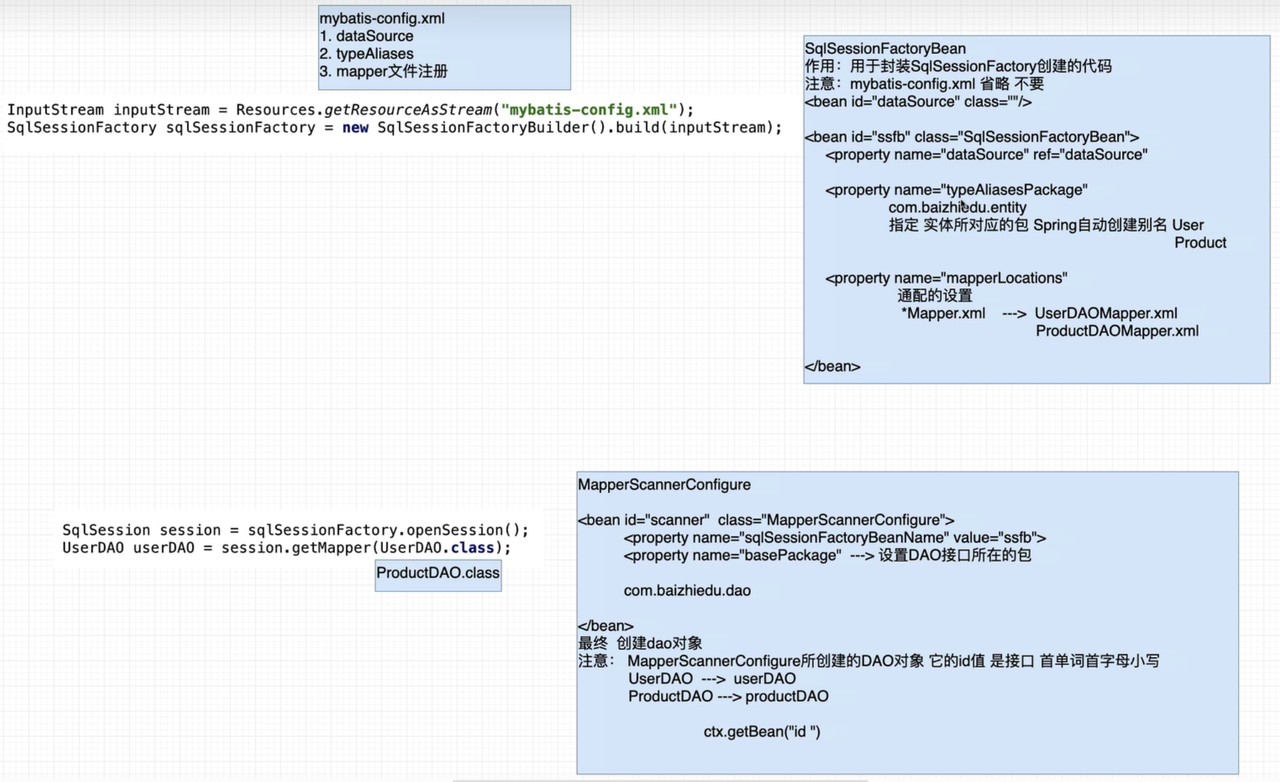Click the "UserDAOMapper.xml" file name
Screen dimensions: 1280x782
(1106, 313)
